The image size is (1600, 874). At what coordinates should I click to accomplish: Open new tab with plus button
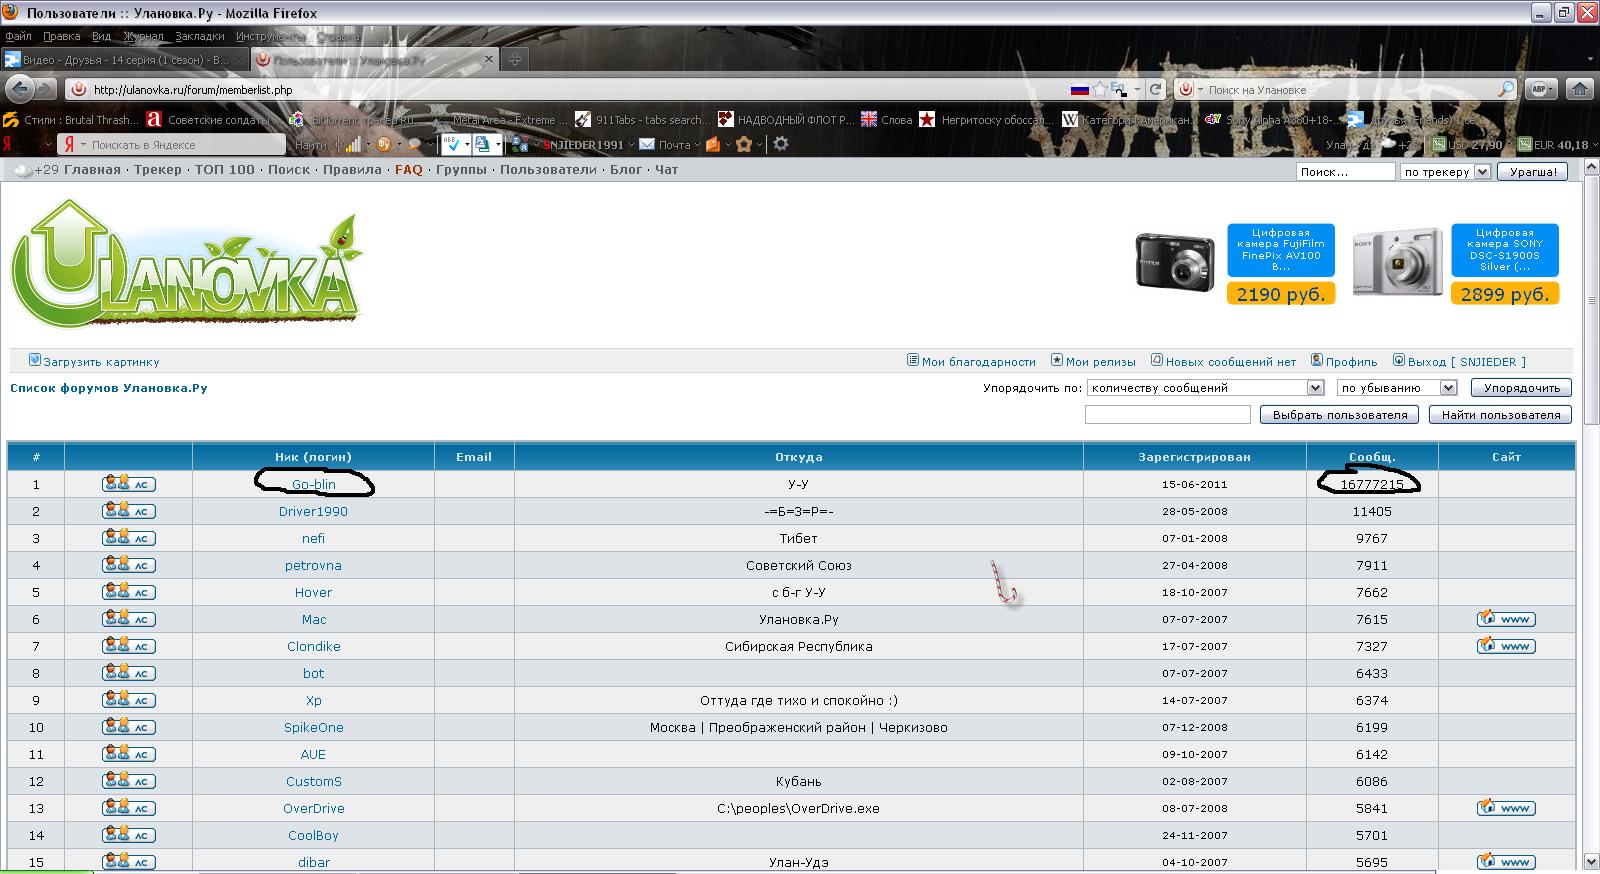pos(514,60)
